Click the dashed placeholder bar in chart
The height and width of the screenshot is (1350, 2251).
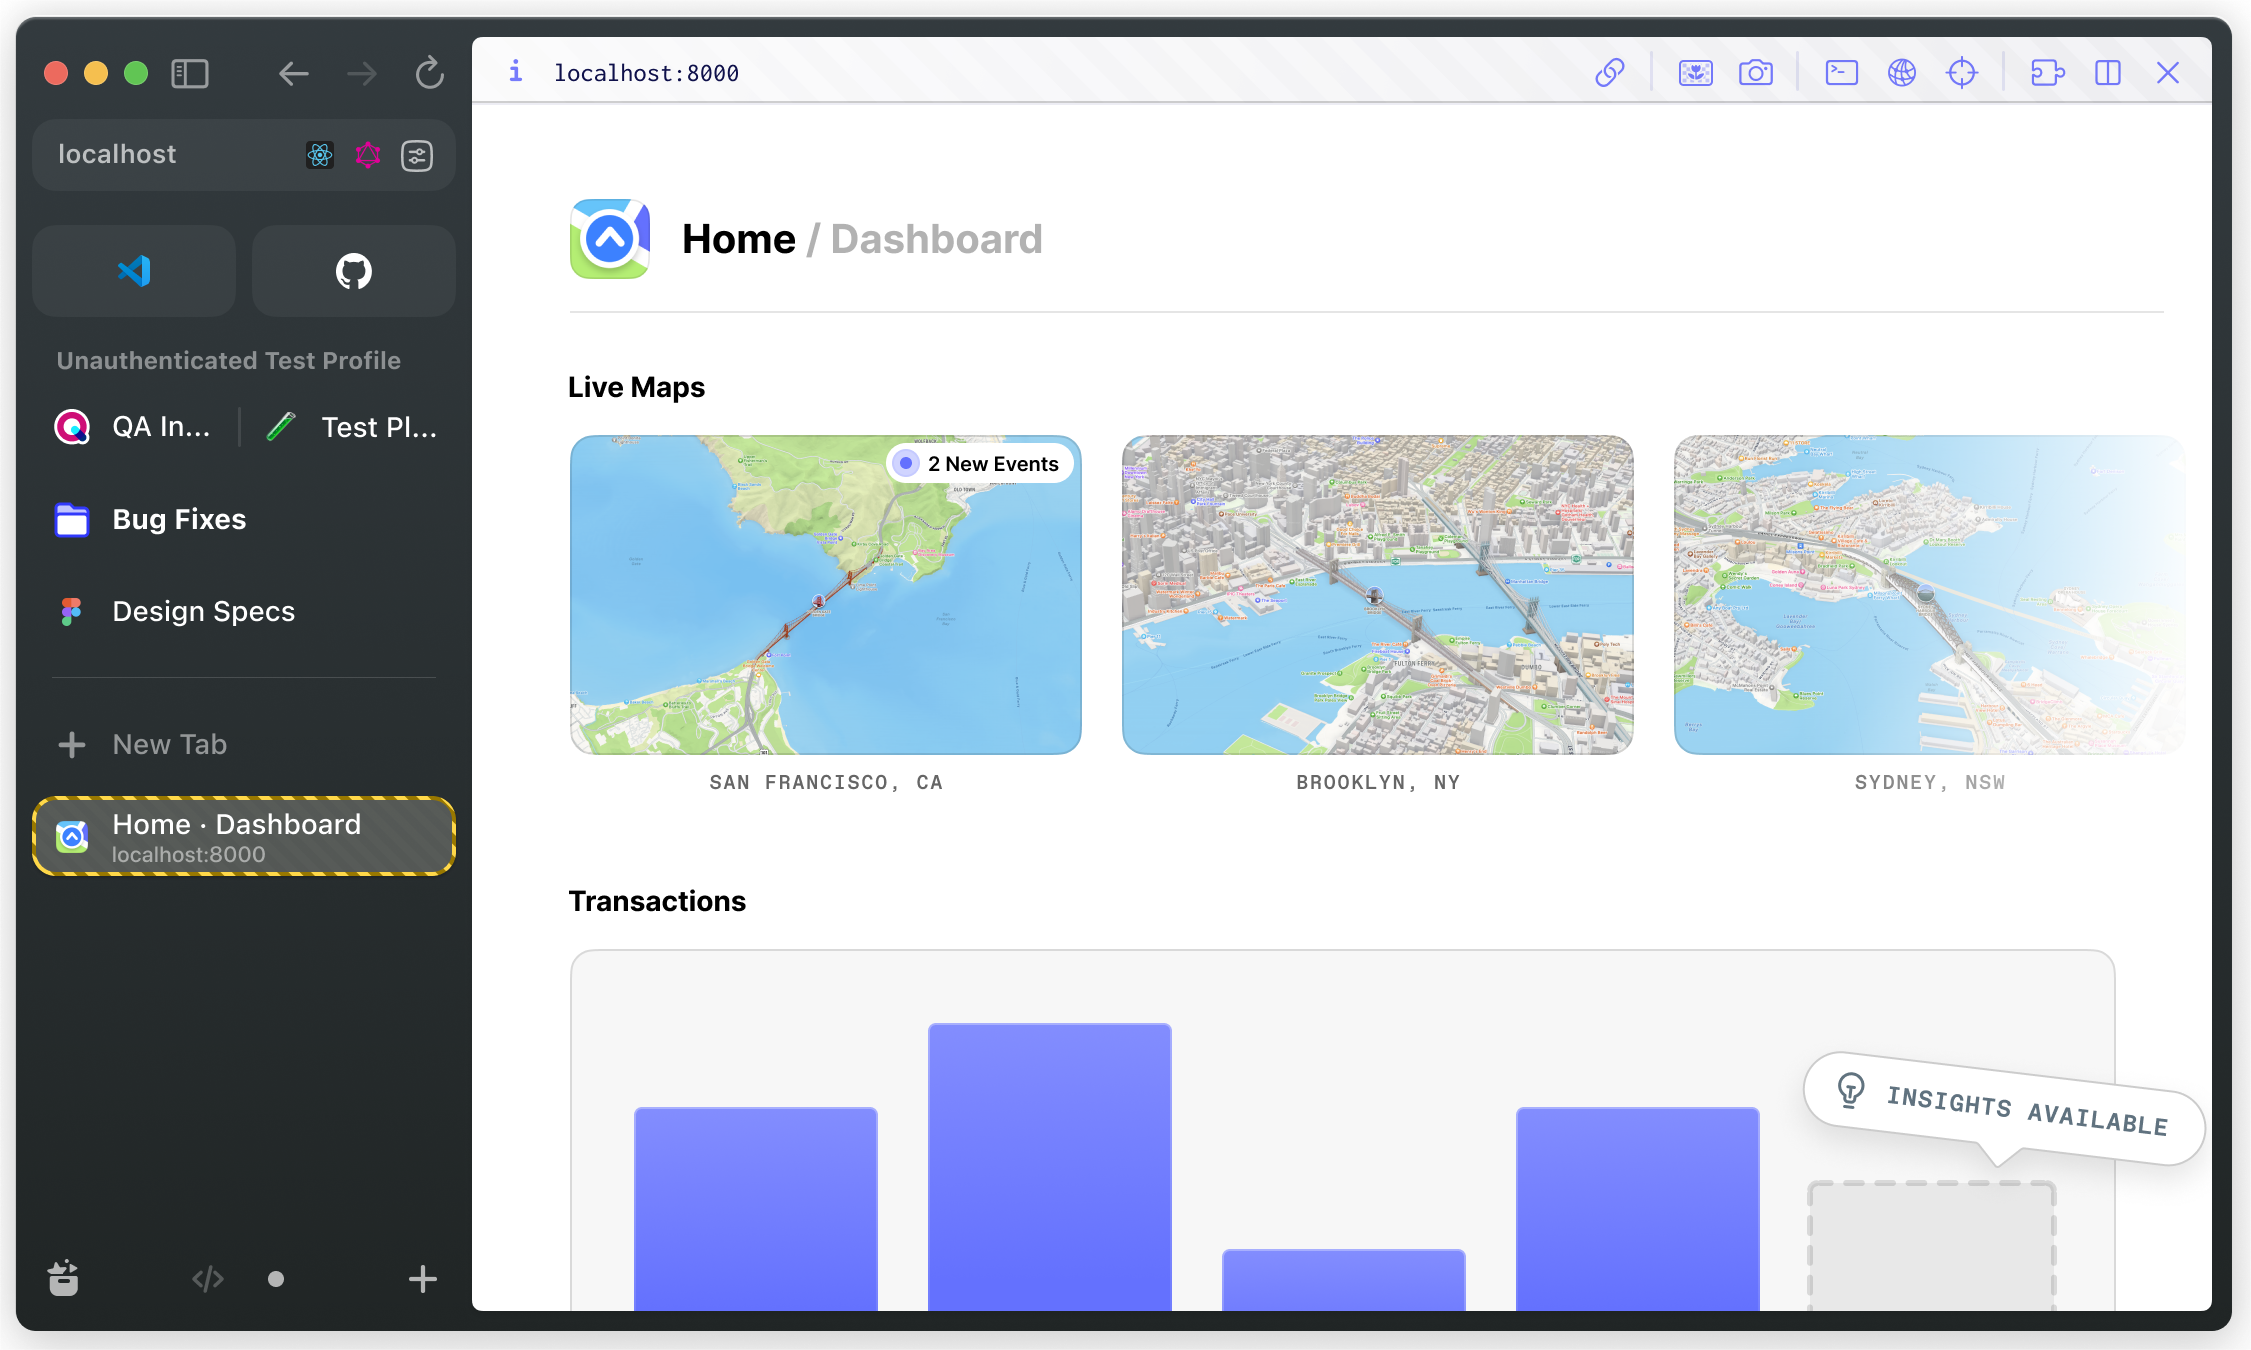coord(1932,1246)
